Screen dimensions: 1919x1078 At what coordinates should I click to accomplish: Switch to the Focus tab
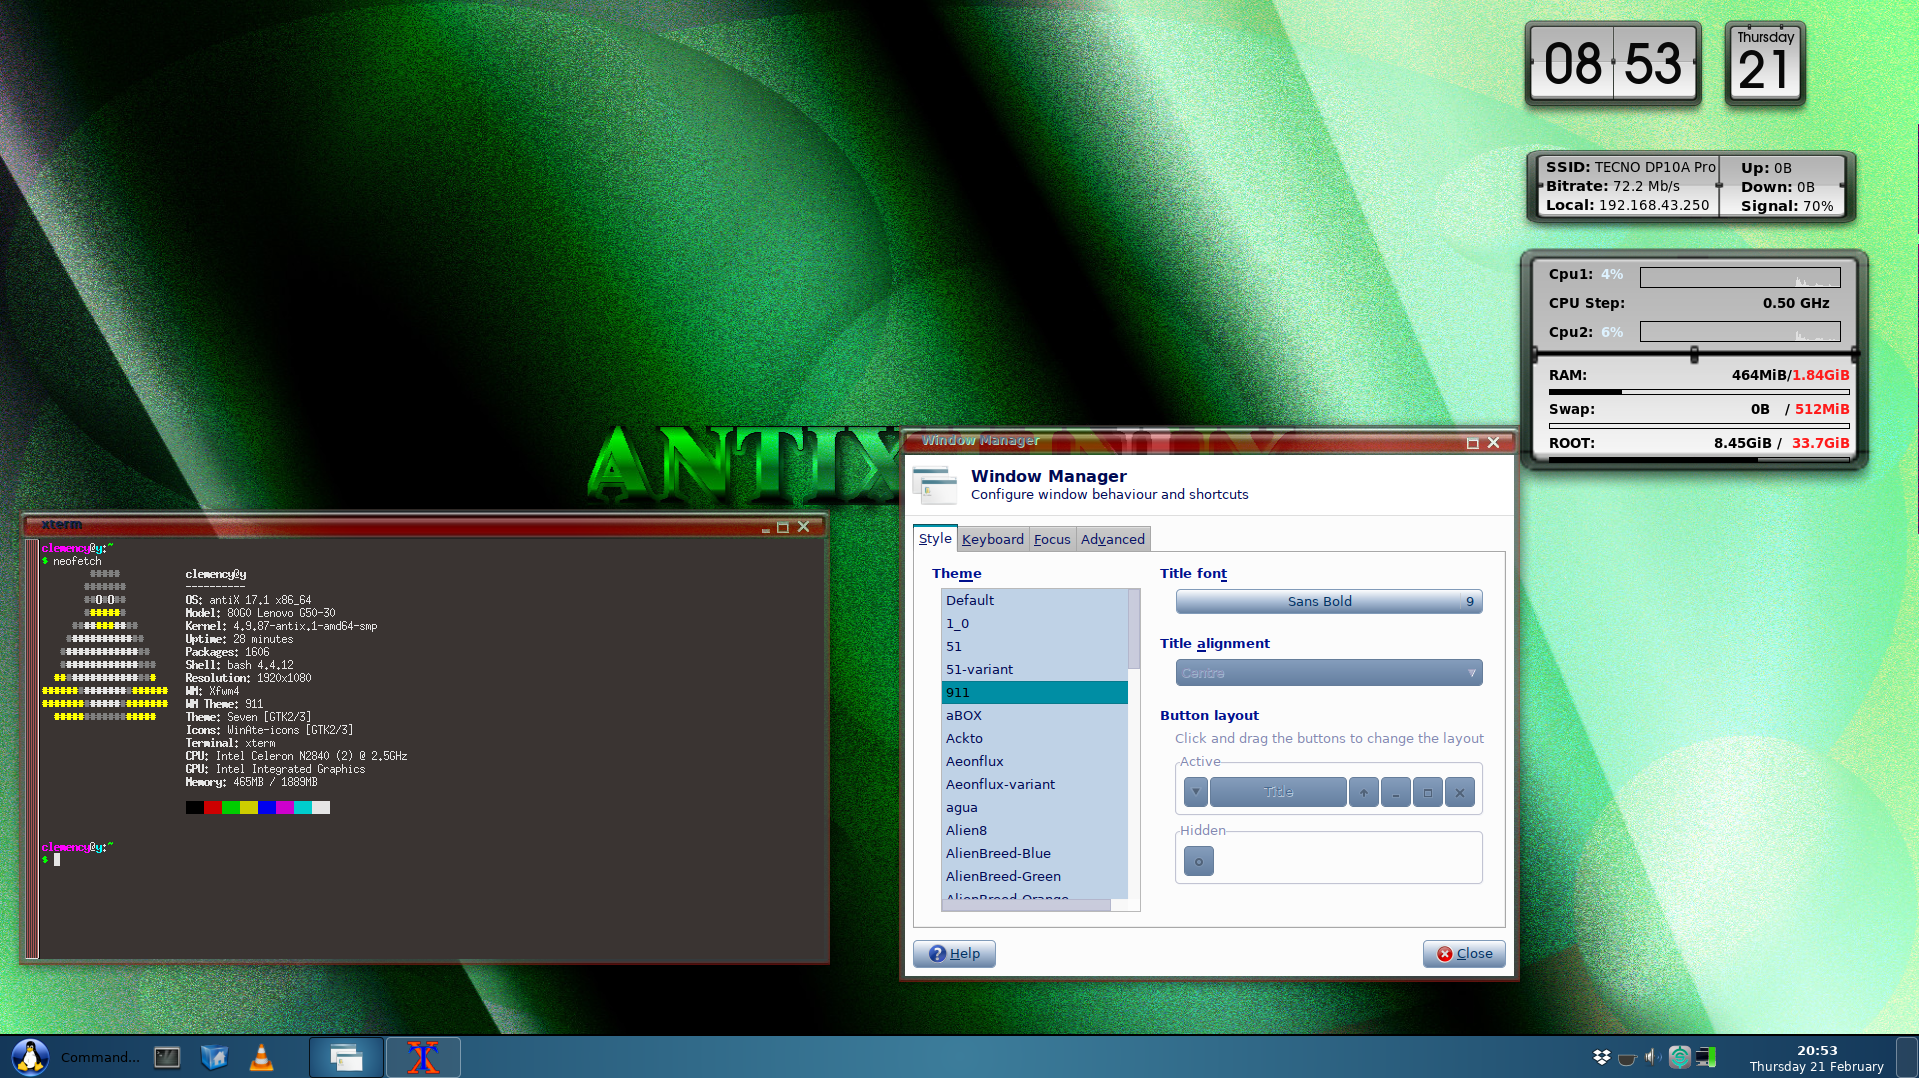[x=1052, y=539]
